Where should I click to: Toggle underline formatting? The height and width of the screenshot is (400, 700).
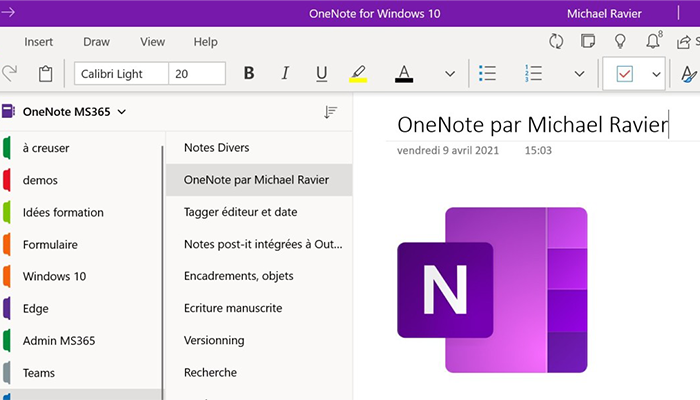tap(321, 74)
